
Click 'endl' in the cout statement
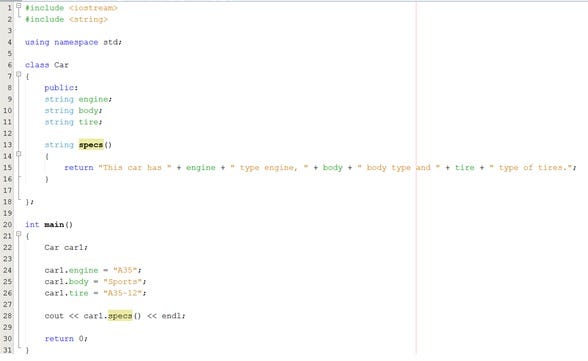(171, 316)
